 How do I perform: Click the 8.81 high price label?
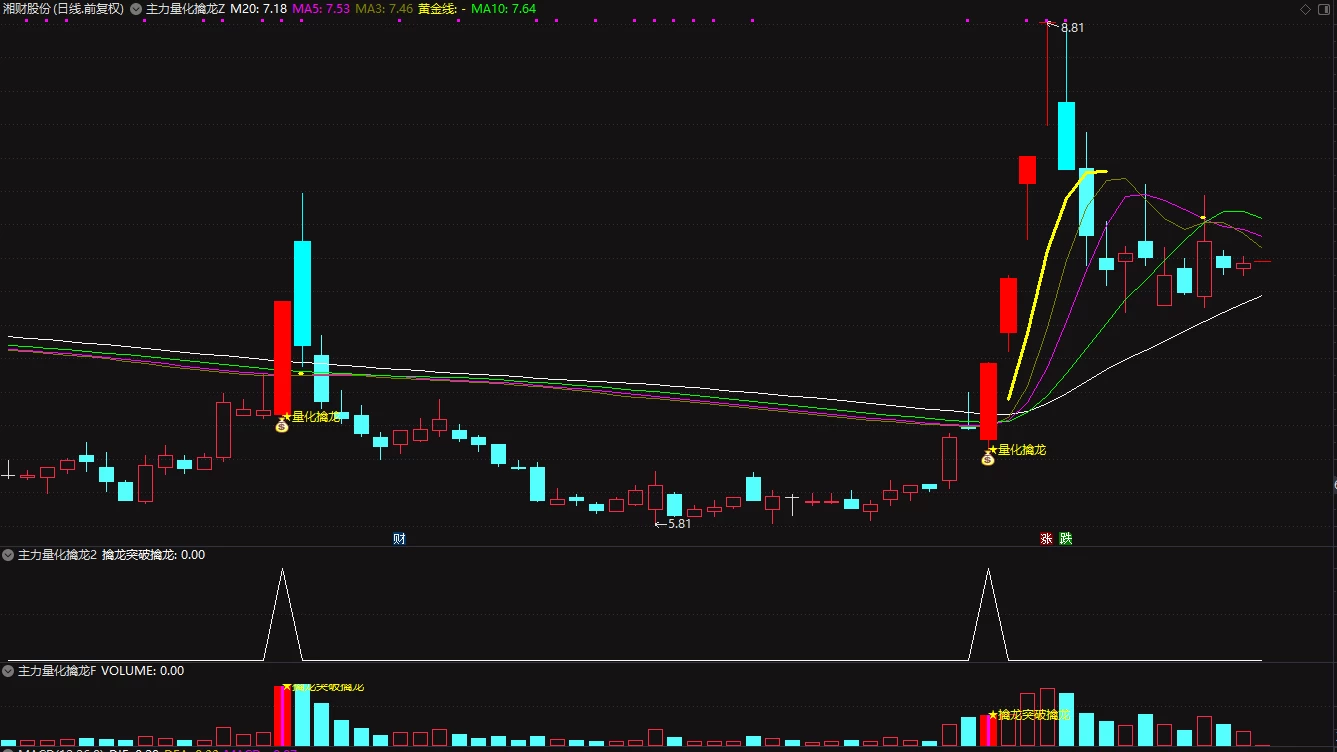pos(1072,28)
